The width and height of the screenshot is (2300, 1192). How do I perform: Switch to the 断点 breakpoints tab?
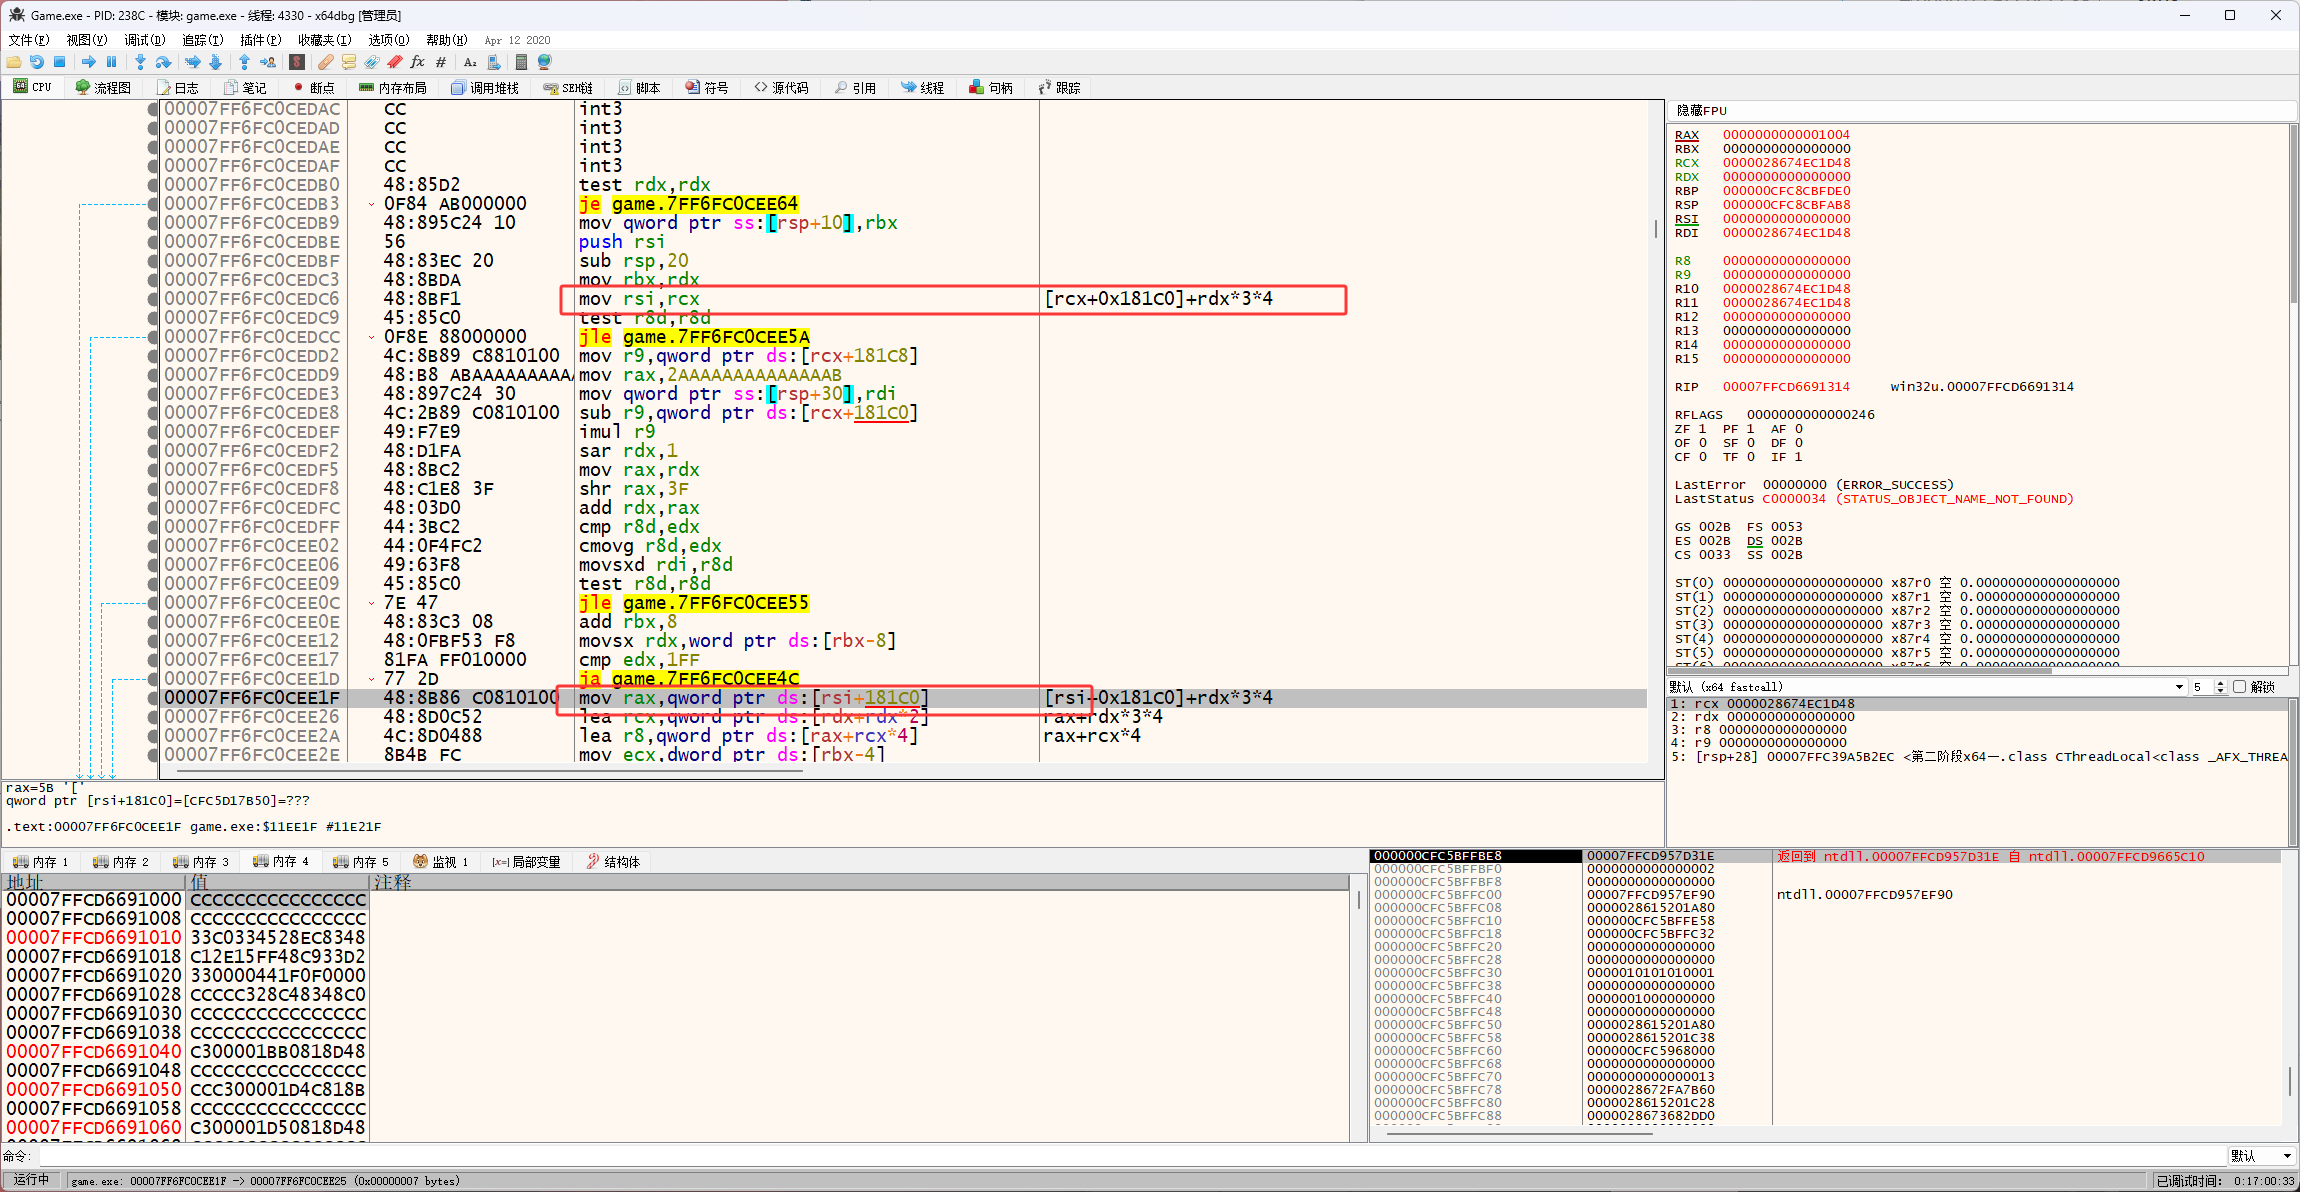(x=313, y=88)
